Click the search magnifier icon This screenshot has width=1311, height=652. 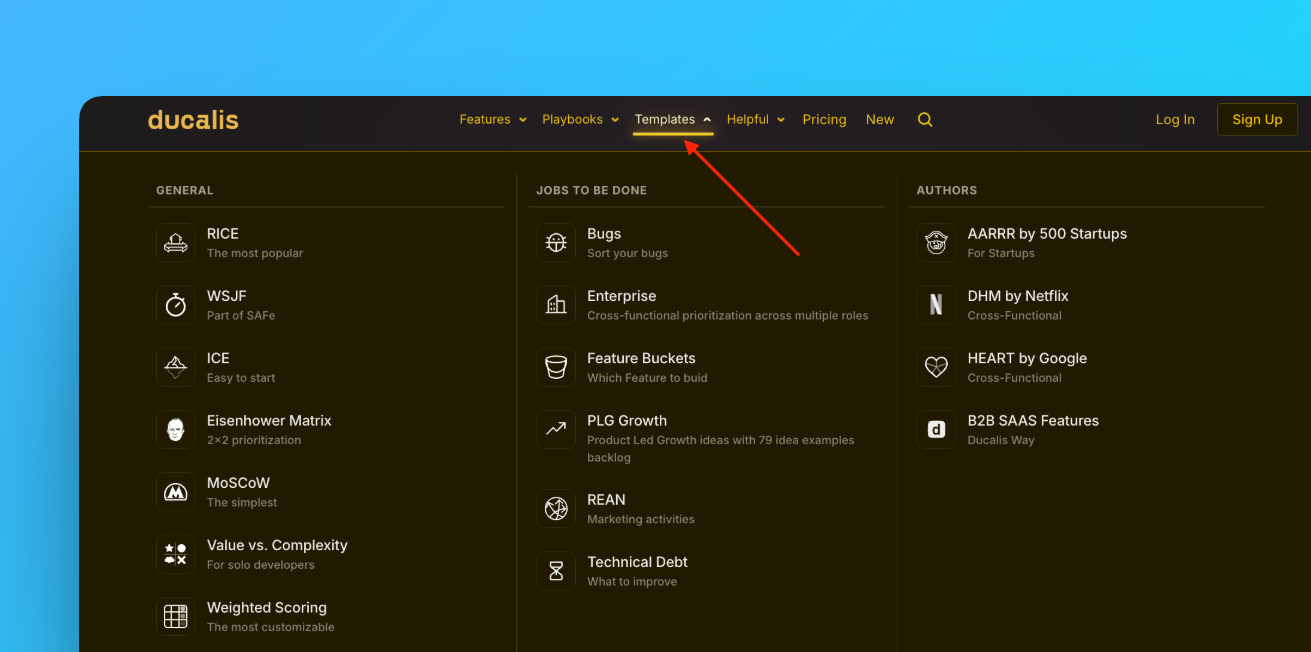[x=925, y=120]
